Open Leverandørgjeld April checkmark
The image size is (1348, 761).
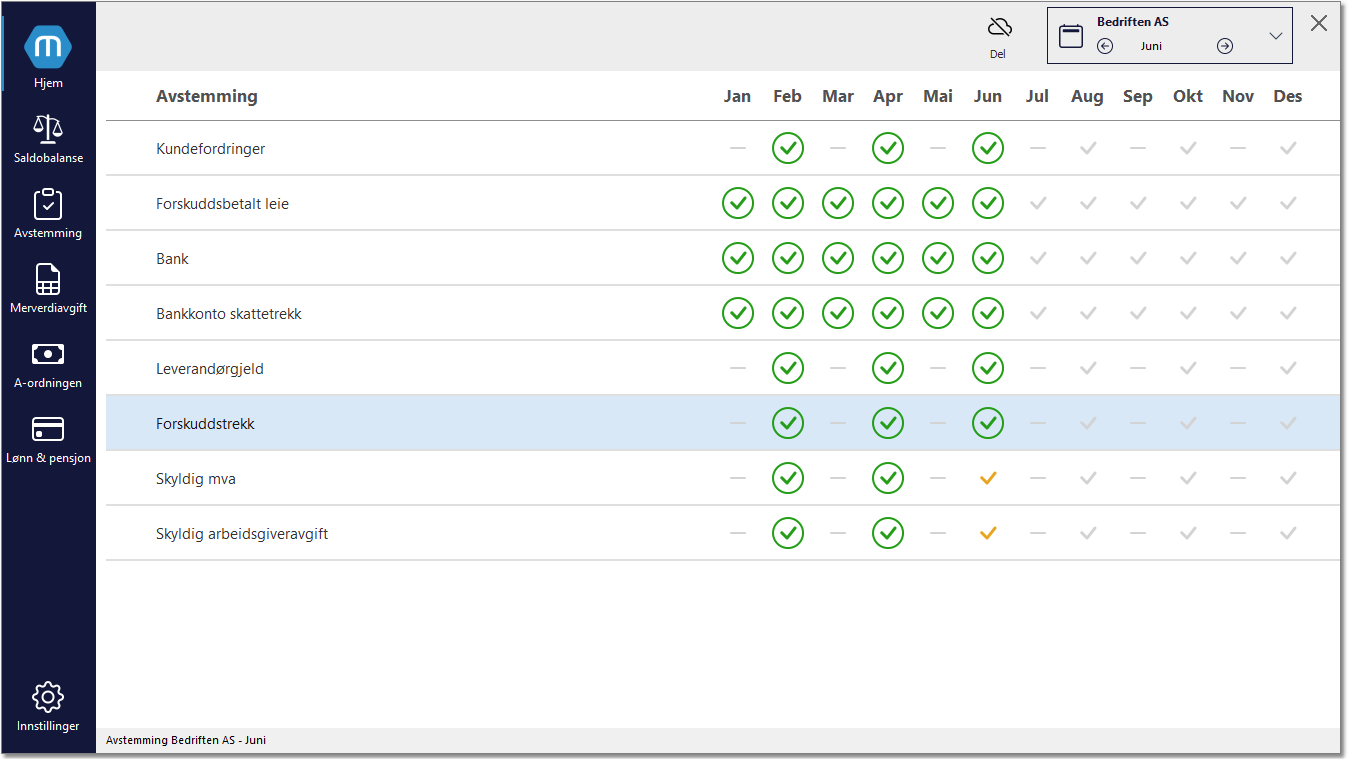point(888,368)
